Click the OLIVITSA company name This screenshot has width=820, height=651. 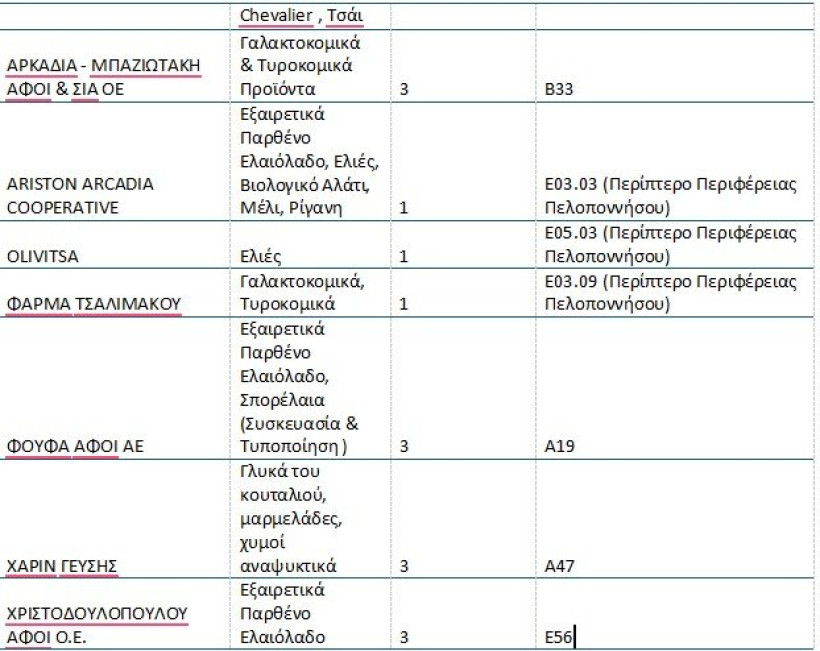tap(43, 255)
